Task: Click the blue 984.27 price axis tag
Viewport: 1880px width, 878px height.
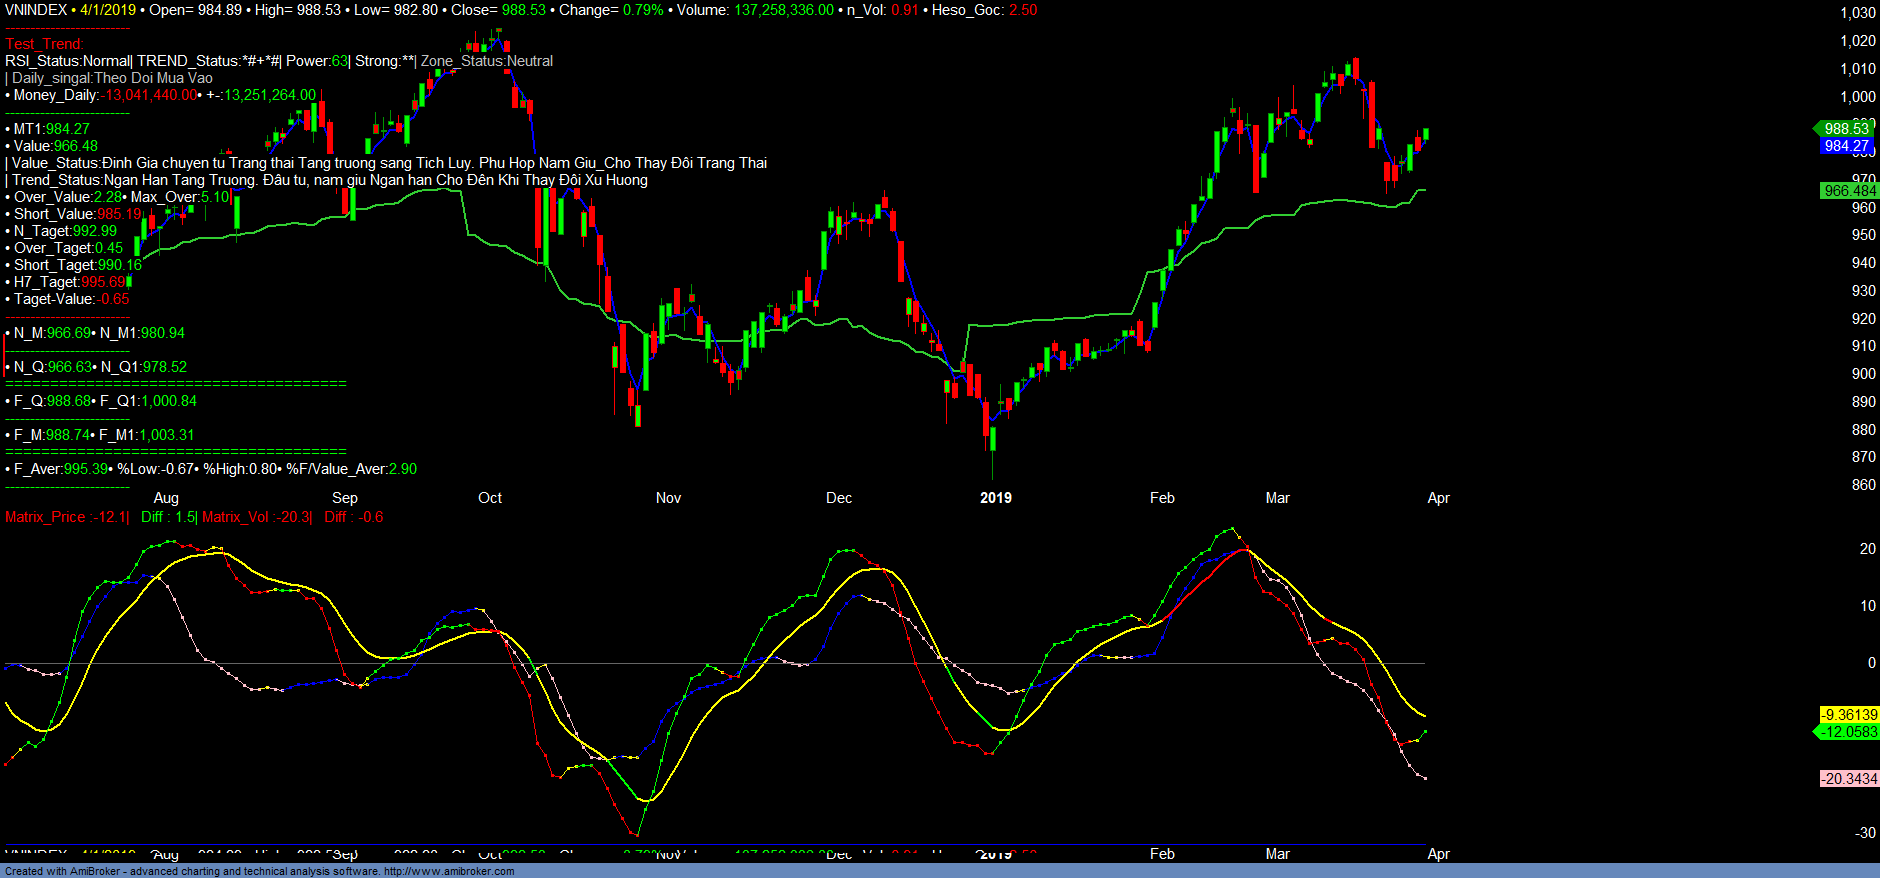Action: coord(1845,146)
